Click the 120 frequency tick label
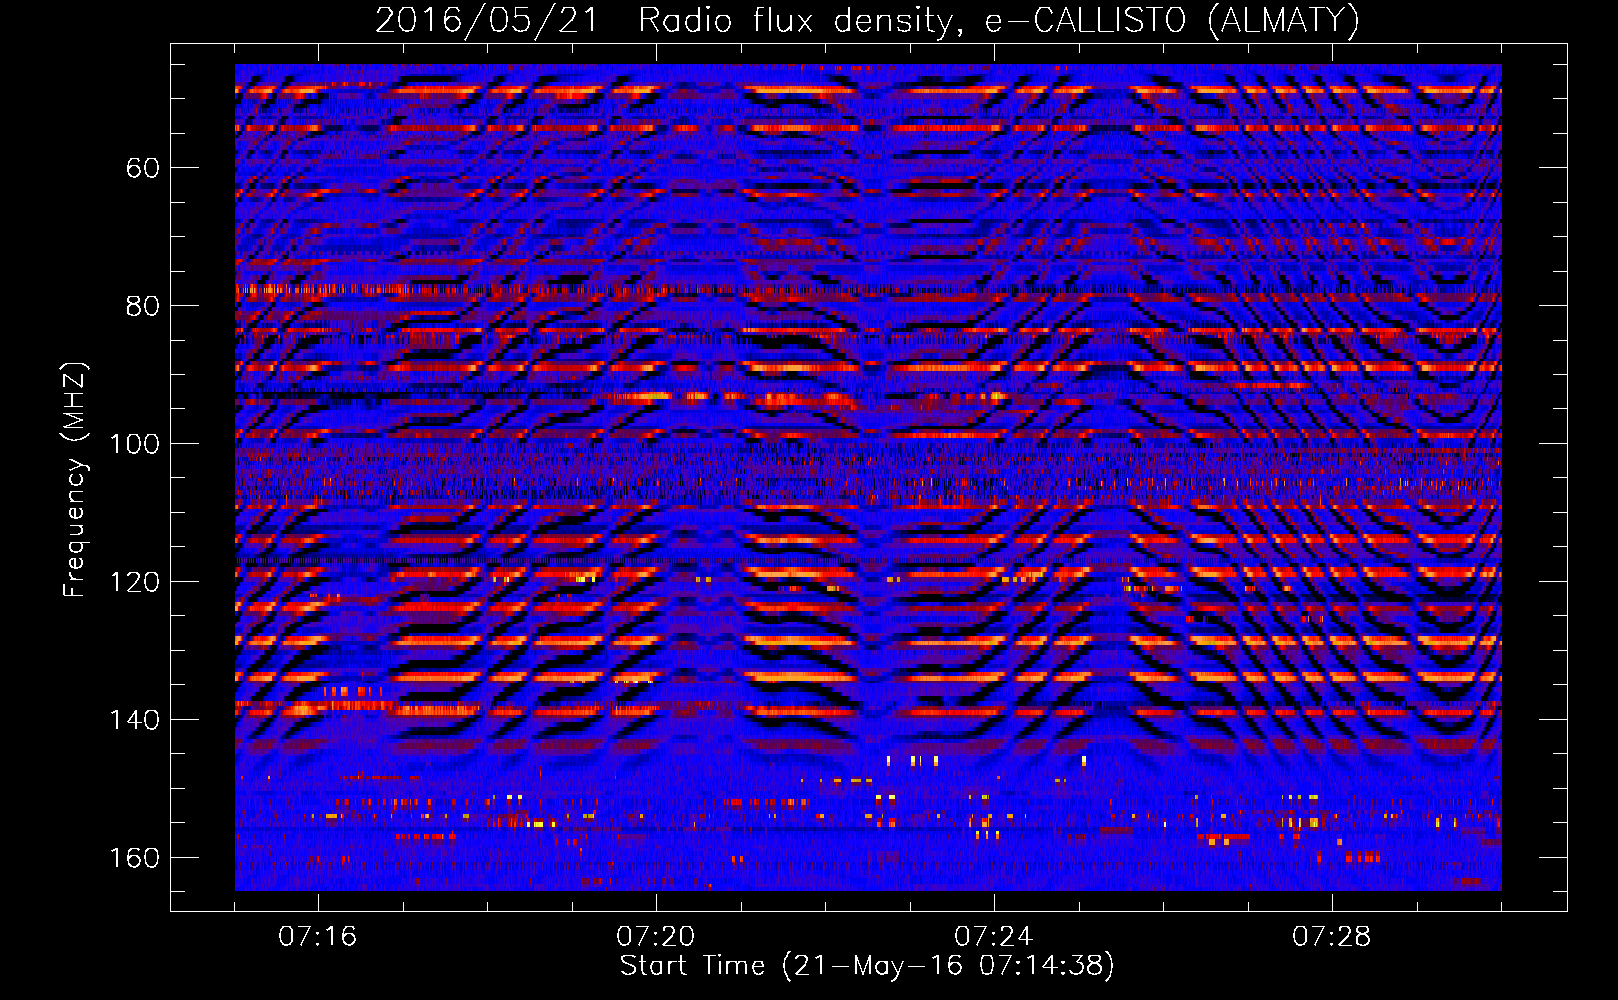1618x1000 pixels. pos(134,582)
